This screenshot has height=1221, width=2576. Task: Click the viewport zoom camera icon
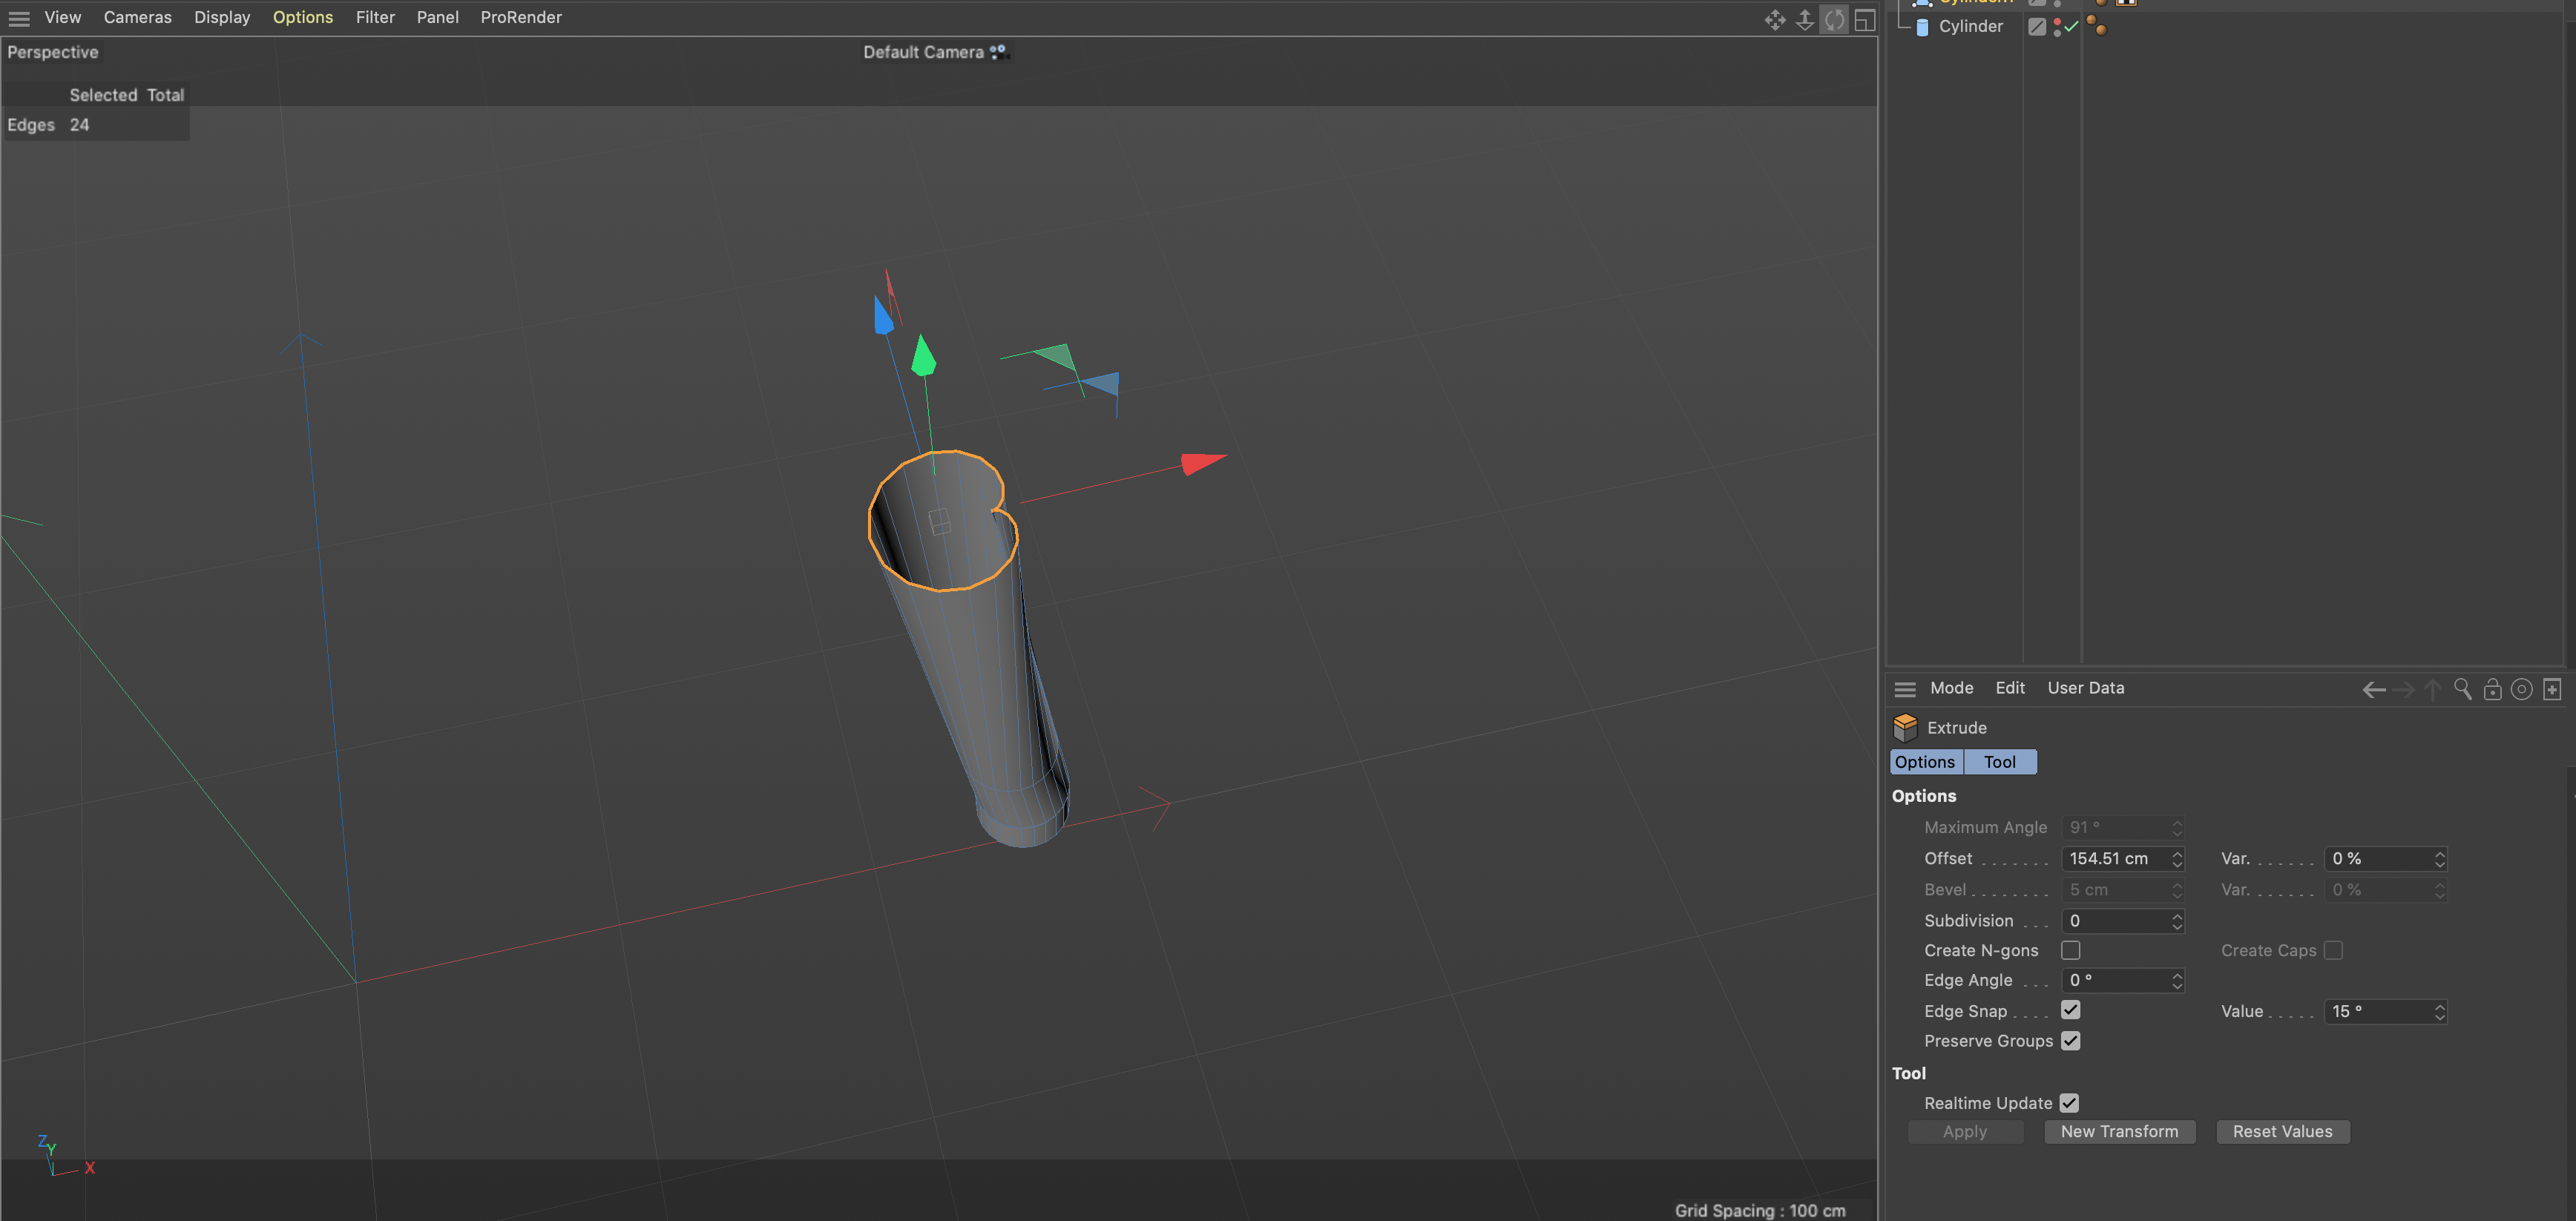click(x=1804, y=20)
